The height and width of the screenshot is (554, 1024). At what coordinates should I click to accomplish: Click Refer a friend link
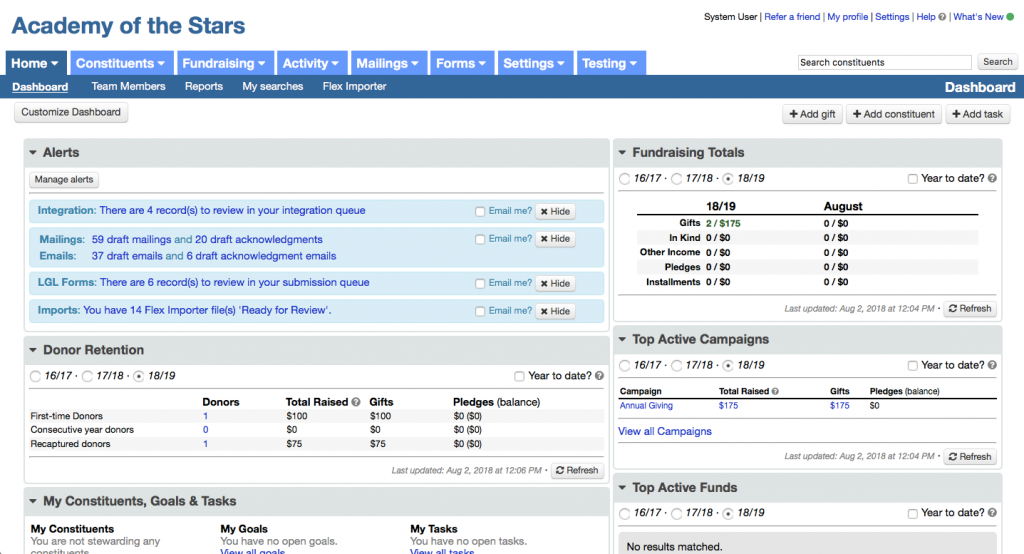click(792, 17)
